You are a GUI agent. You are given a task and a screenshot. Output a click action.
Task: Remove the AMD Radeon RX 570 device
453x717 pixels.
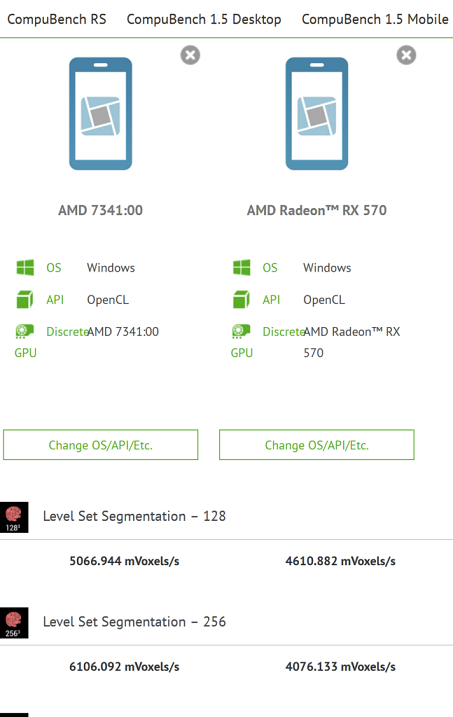point(406,55)
